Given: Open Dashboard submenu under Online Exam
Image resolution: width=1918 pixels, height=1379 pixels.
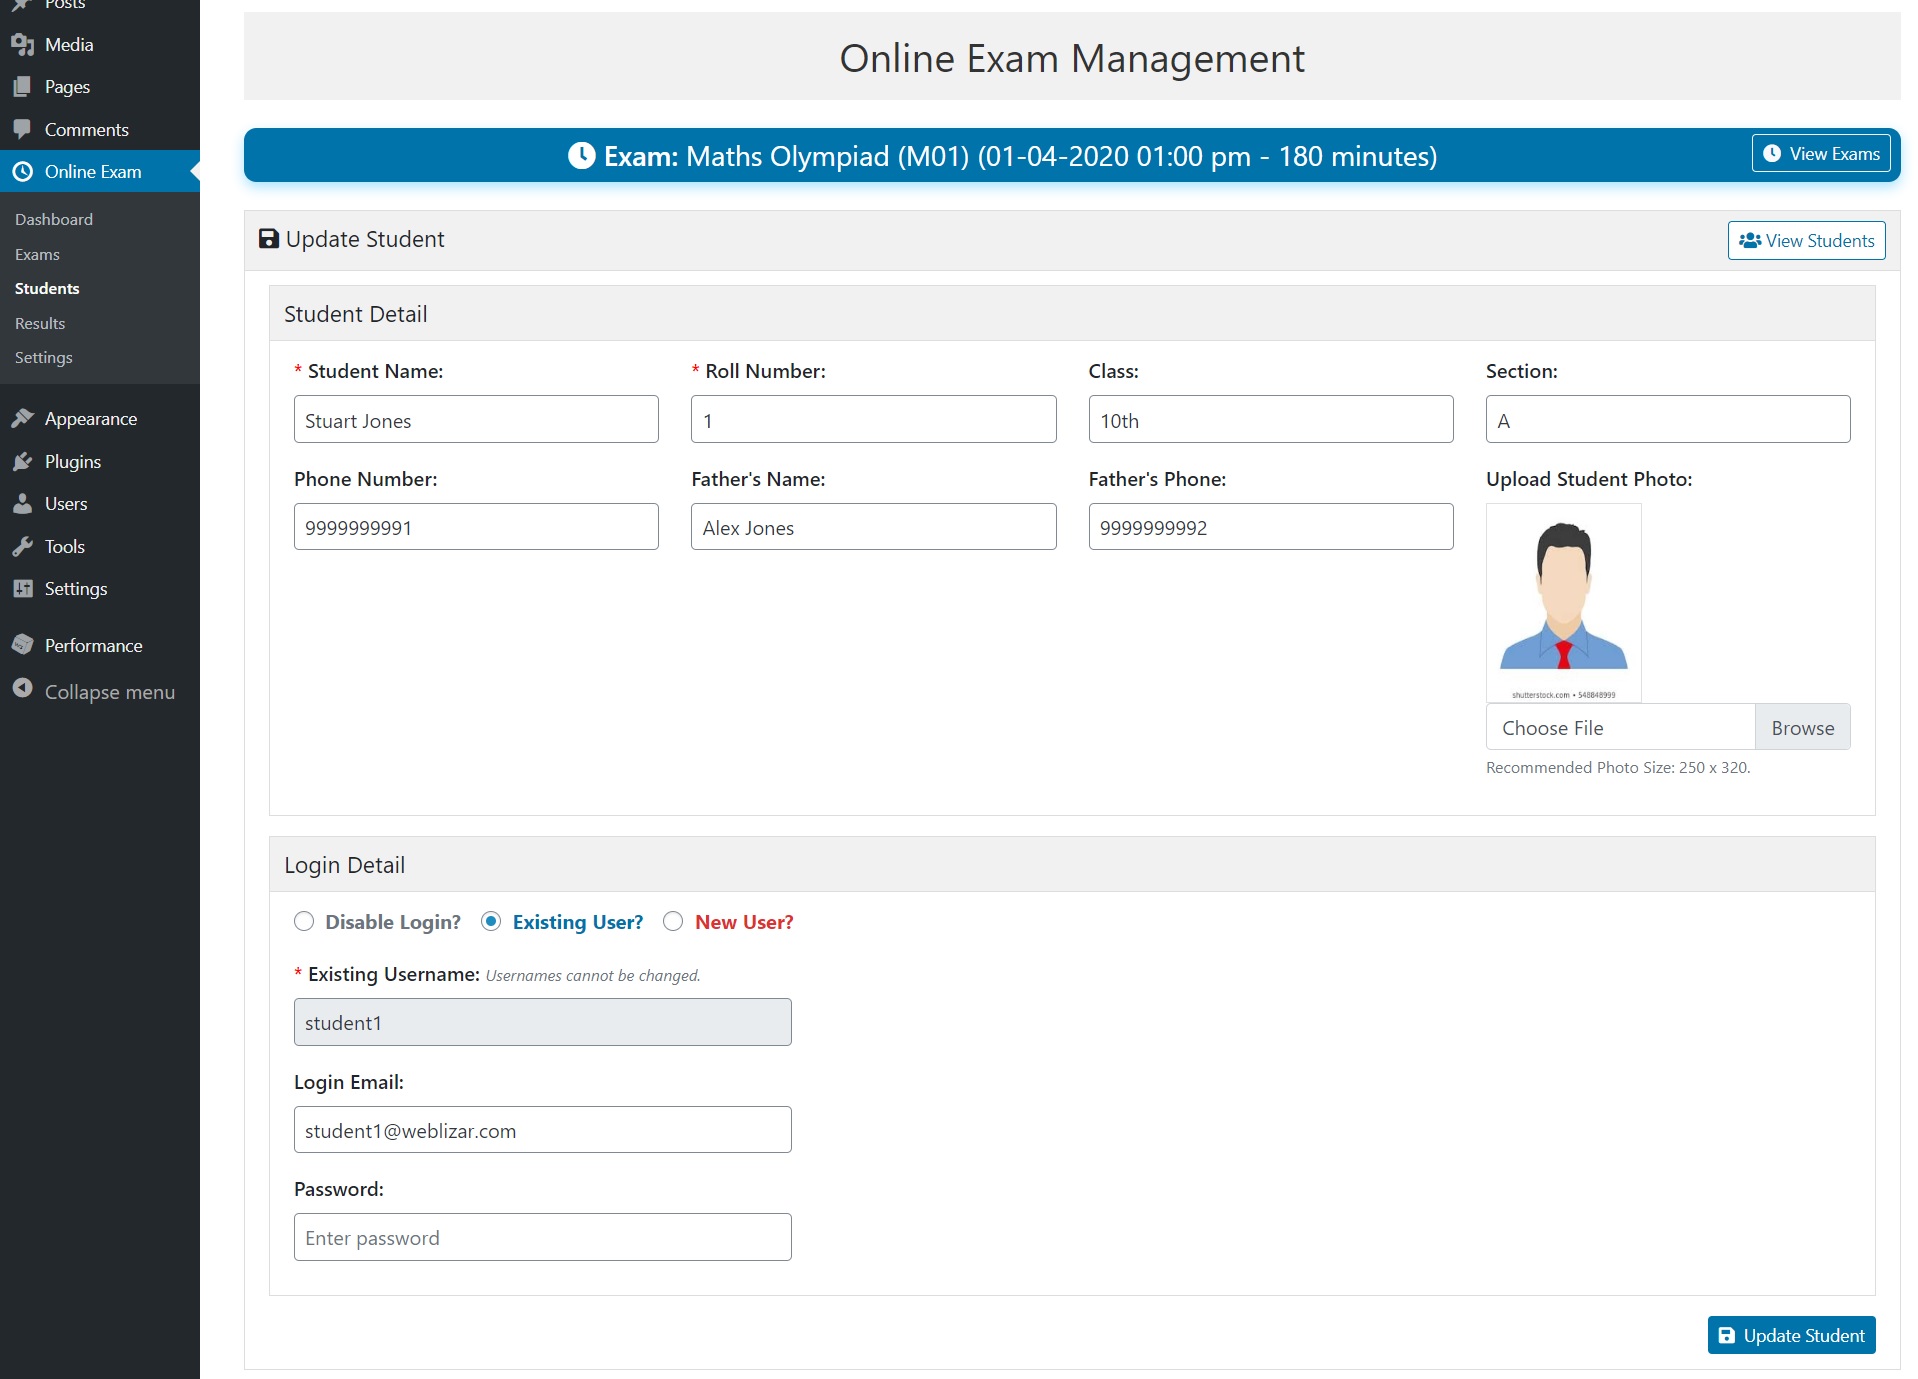Looking at the screenshot, I should 54,220.
